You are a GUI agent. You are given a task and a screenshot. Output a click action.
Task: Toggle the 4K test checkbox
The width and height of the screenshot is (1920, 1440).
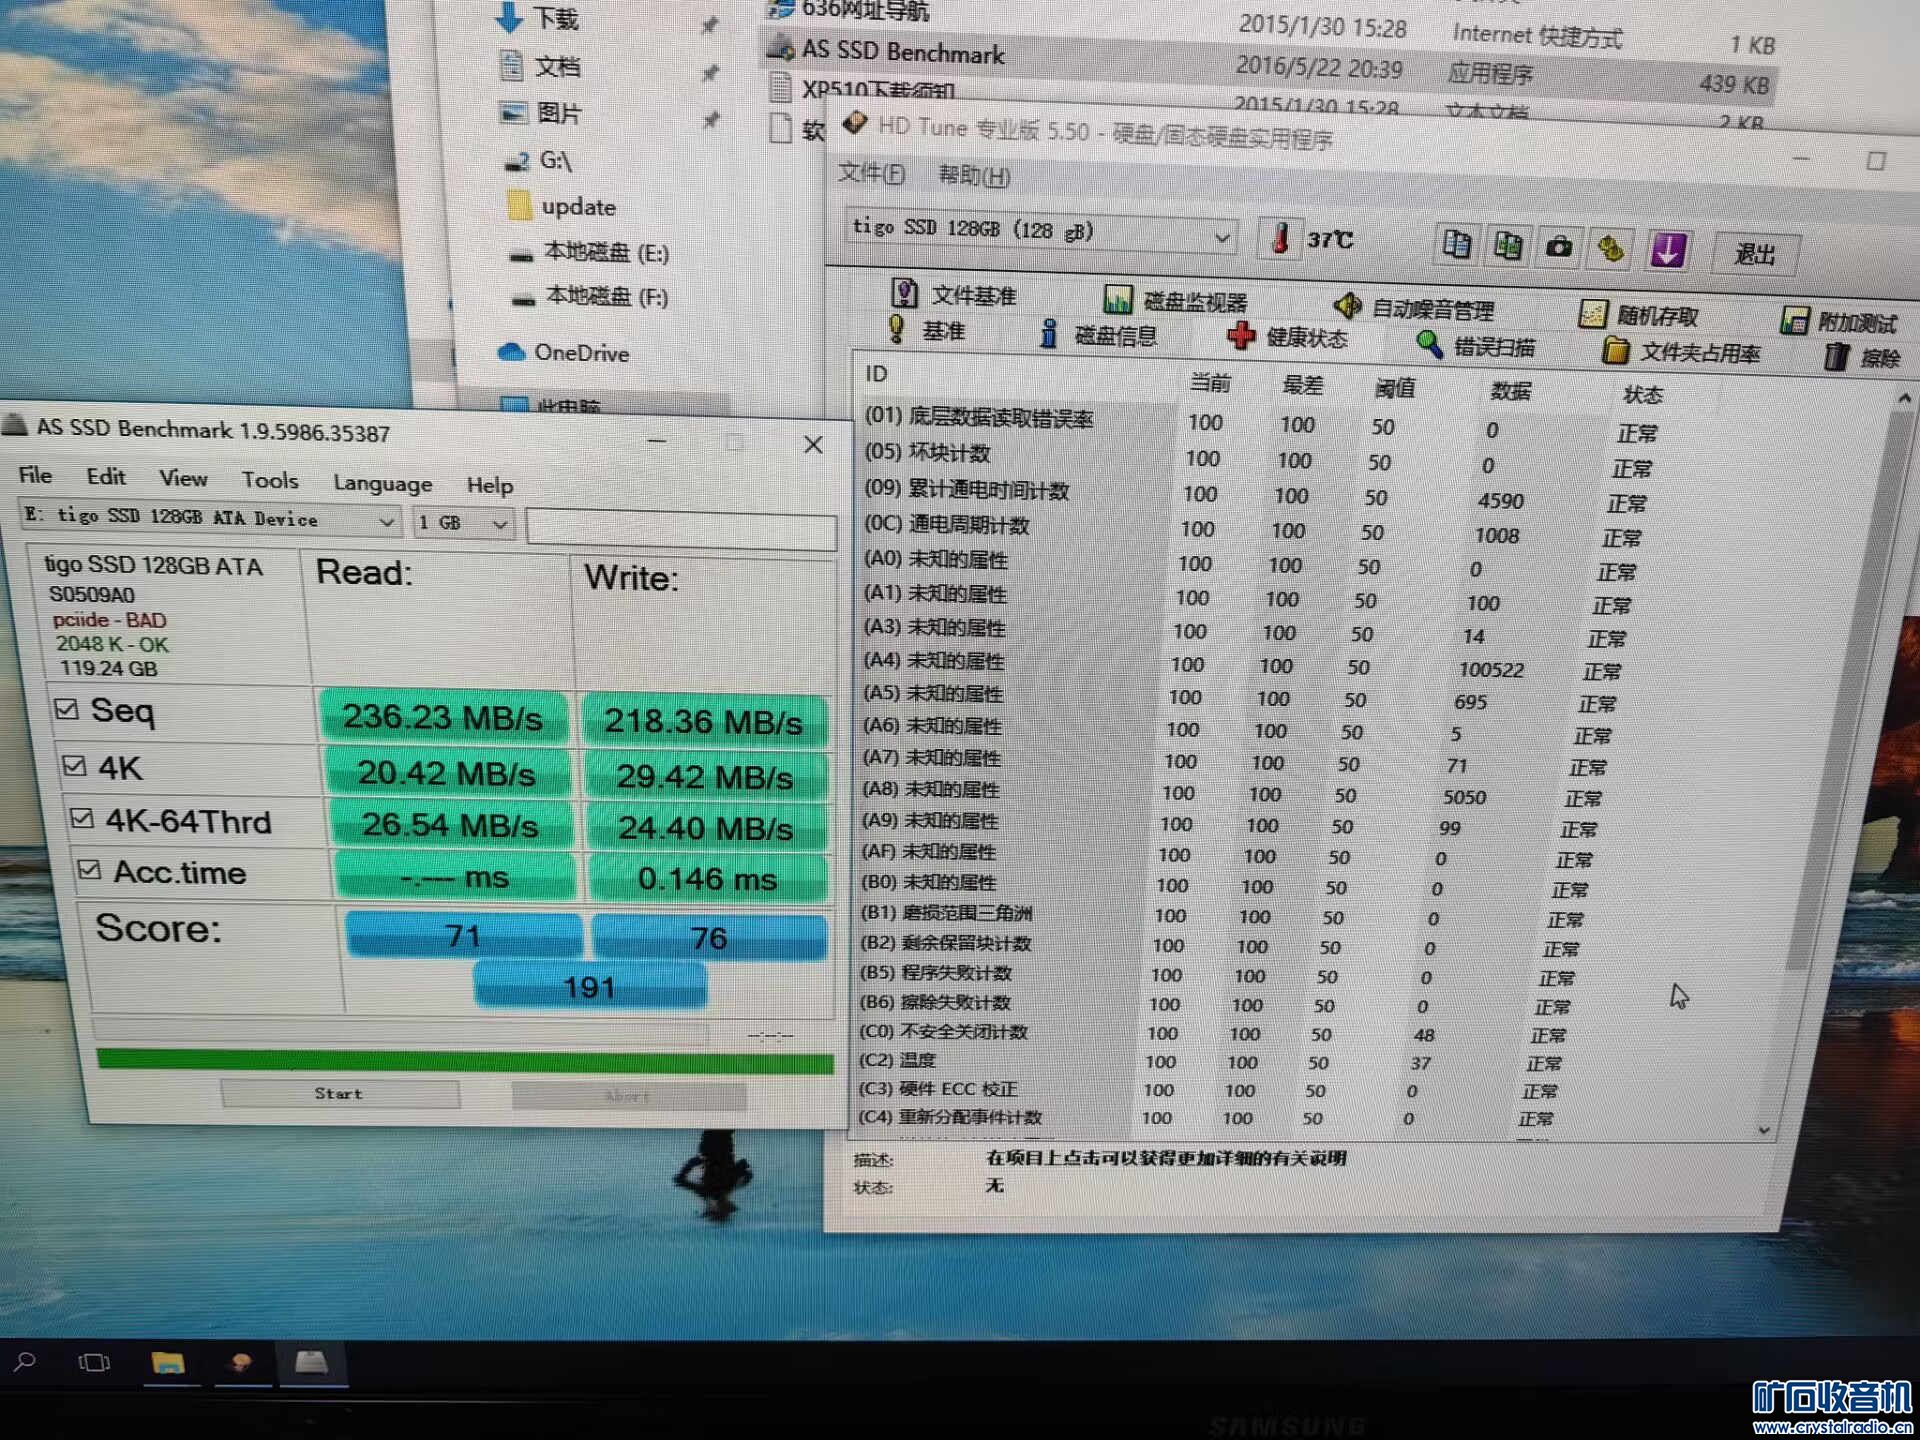73,766
